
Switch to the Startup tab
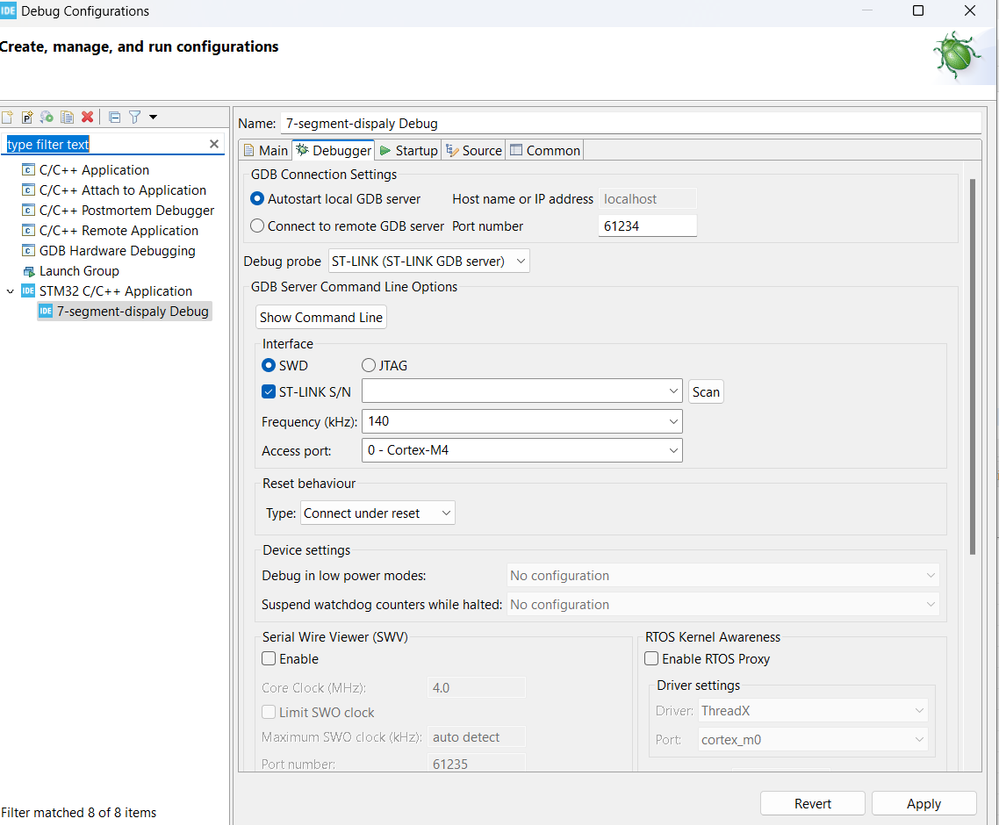(408, 150)
